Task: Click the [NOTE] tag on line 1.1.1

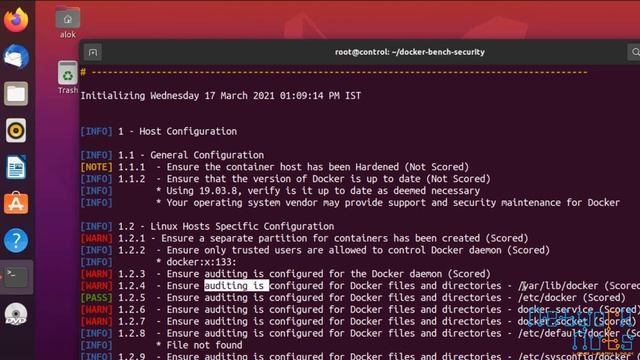Action: click(96, 167)
